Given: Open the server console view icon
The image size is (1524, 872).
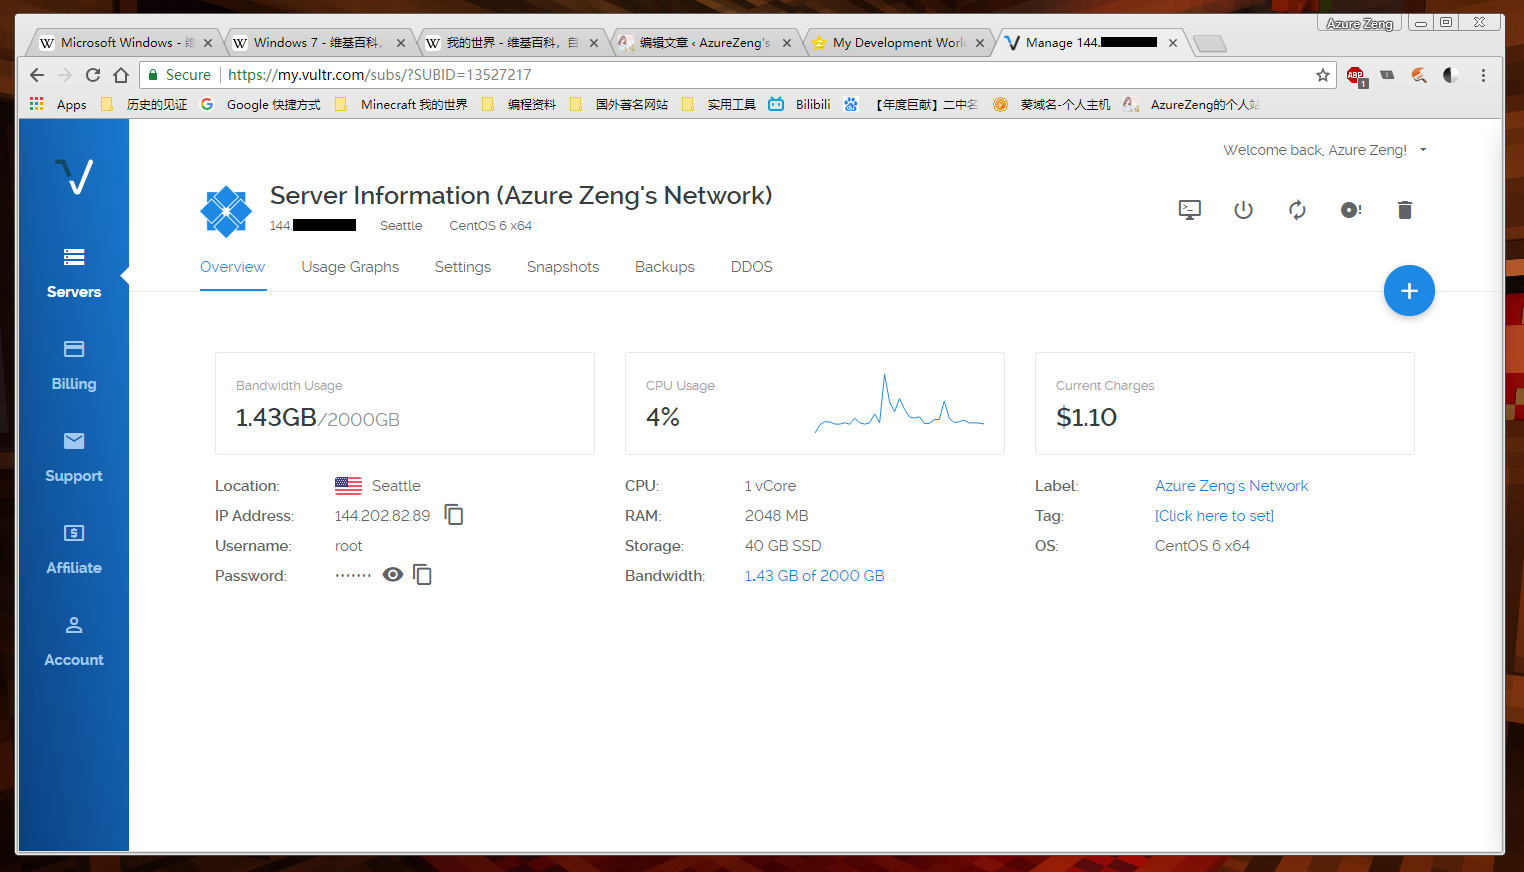Looking at the screenshot, I should tap(1189, 210).
